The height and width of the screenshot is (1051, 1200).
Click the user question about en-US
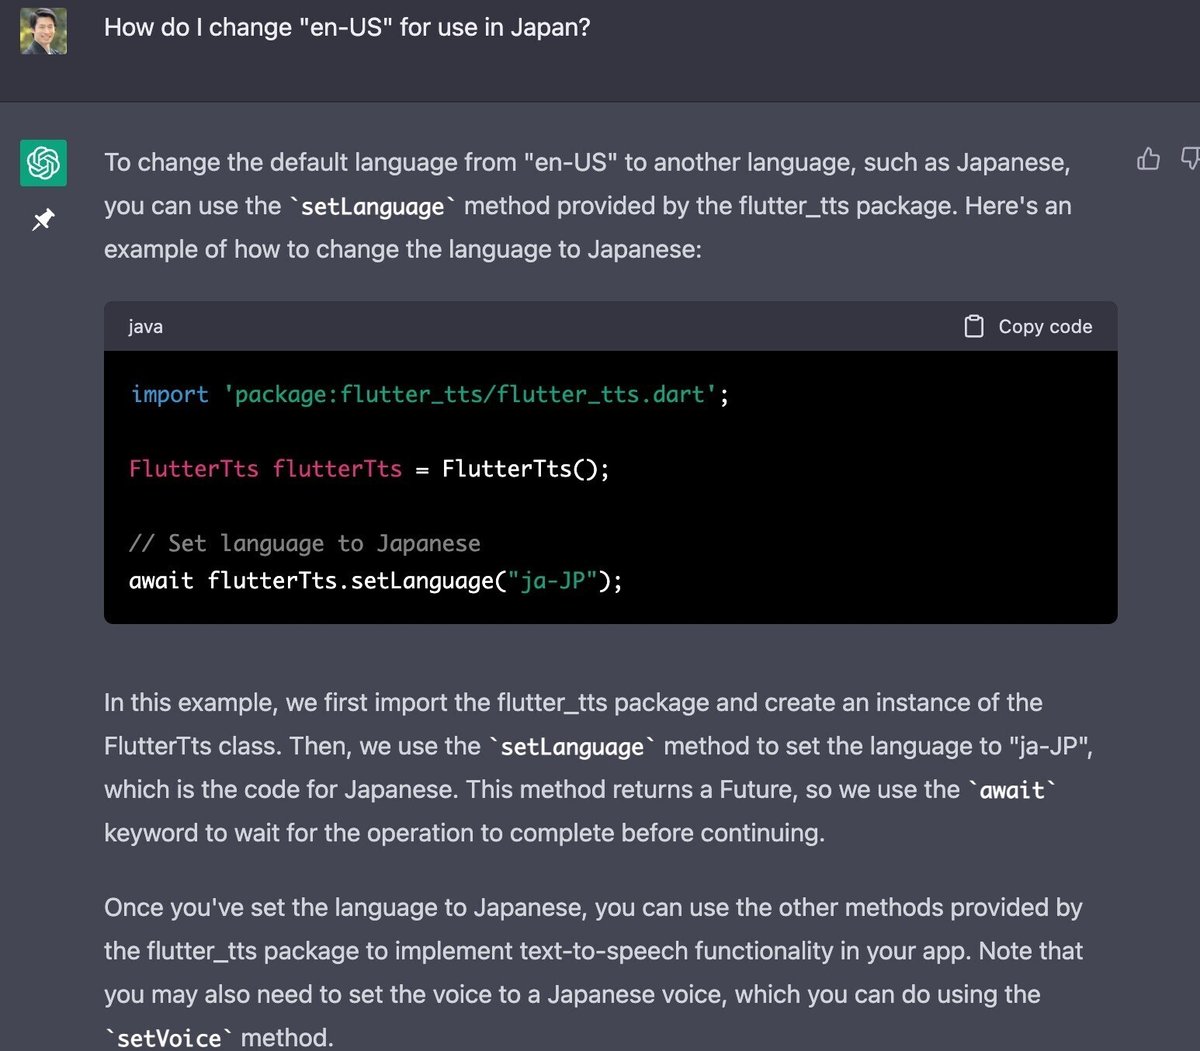click(x=347, y=27)
